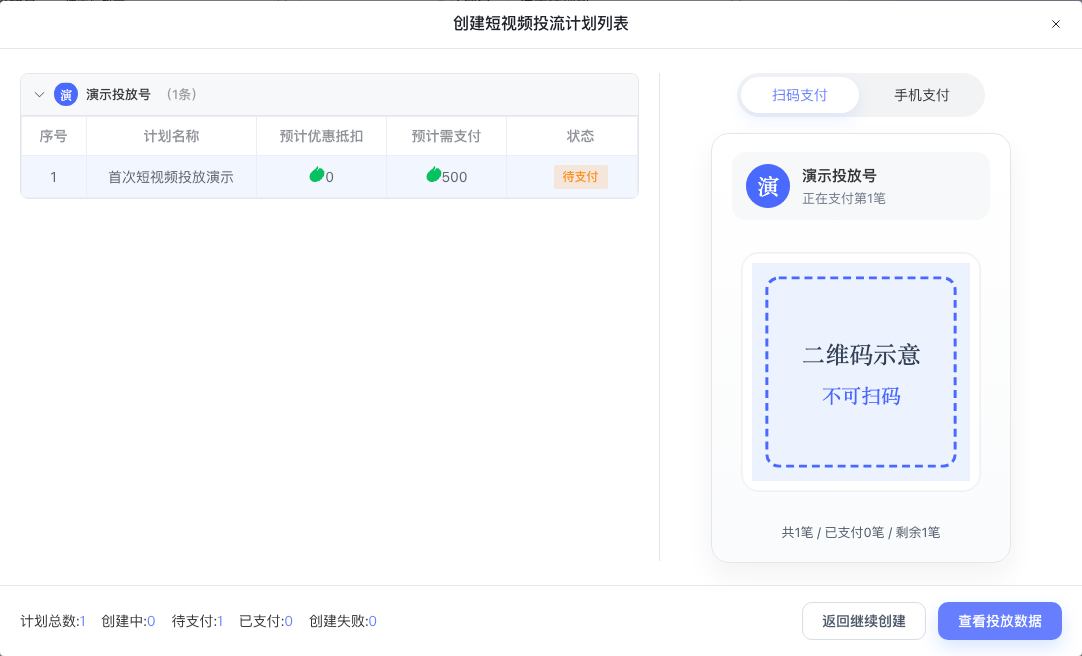The width and height of the screenshot is (1082, 656).
Task: Switch to the 手机支付 tab
Action: click(921, 95)
